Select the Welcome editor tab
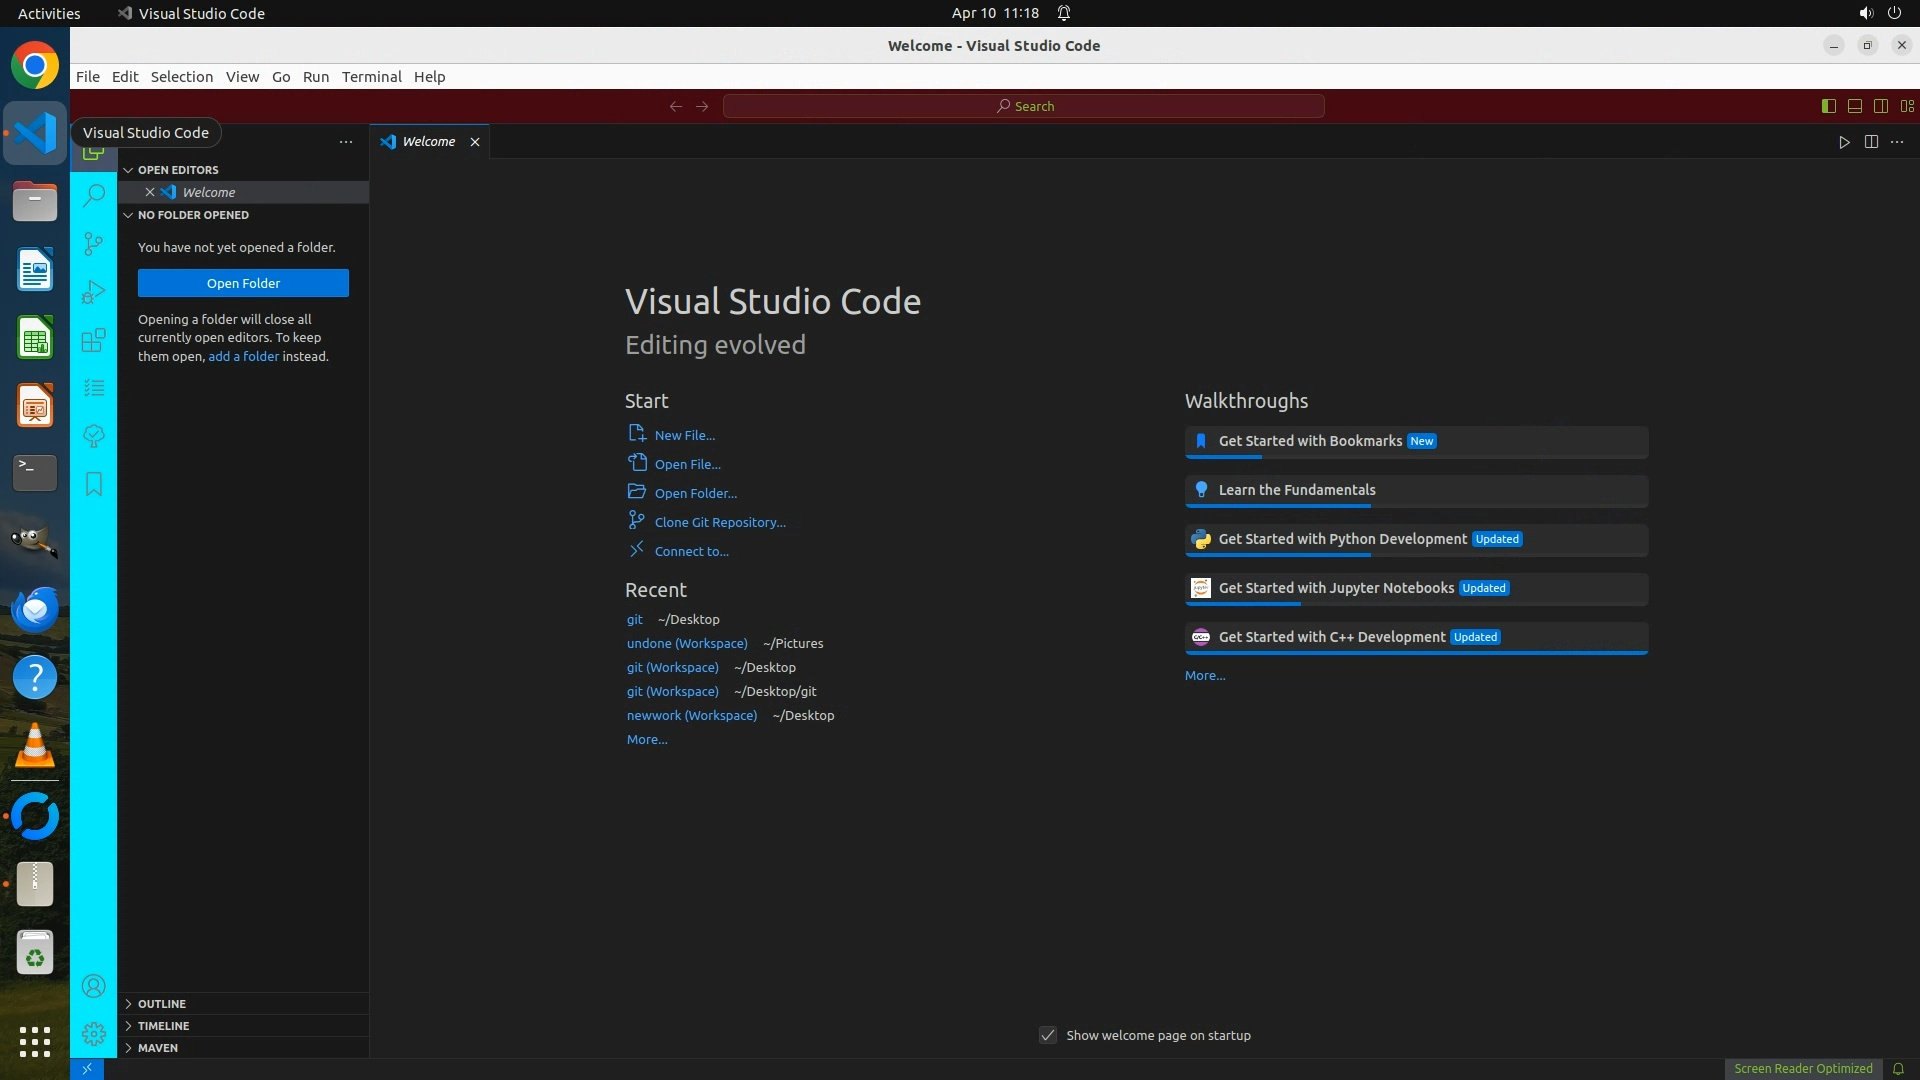The height and width of the screenshot is (1080, 1920). pos(428,142)
